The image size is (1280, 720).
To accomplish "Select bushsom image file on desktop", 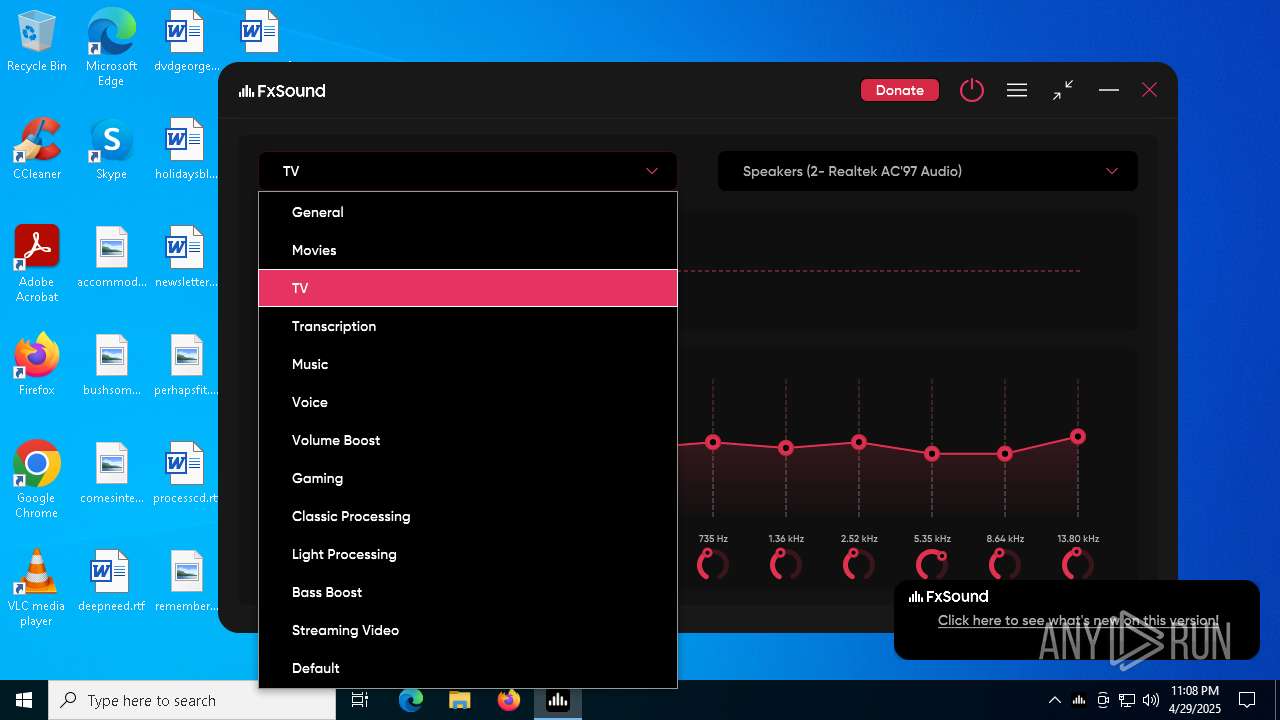I will click(x=111, y=365).
